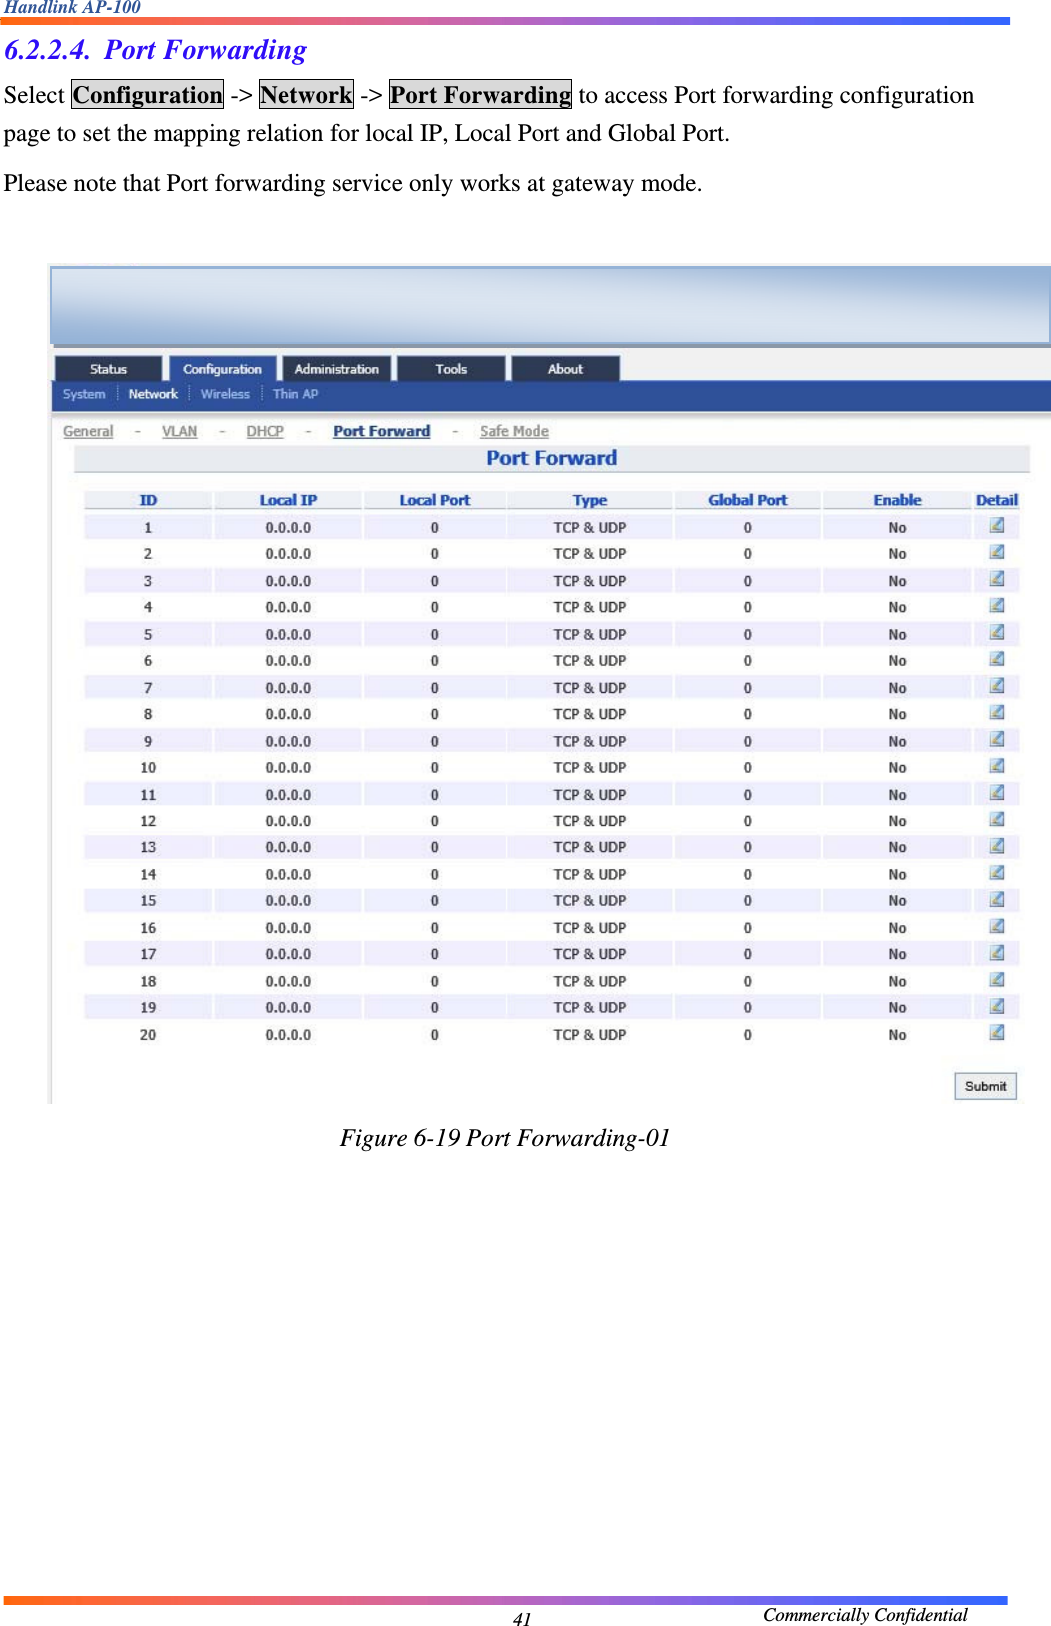Click the Enable column header
This screenshot has height=1626, width=1051.
click(x=897, y=500)
